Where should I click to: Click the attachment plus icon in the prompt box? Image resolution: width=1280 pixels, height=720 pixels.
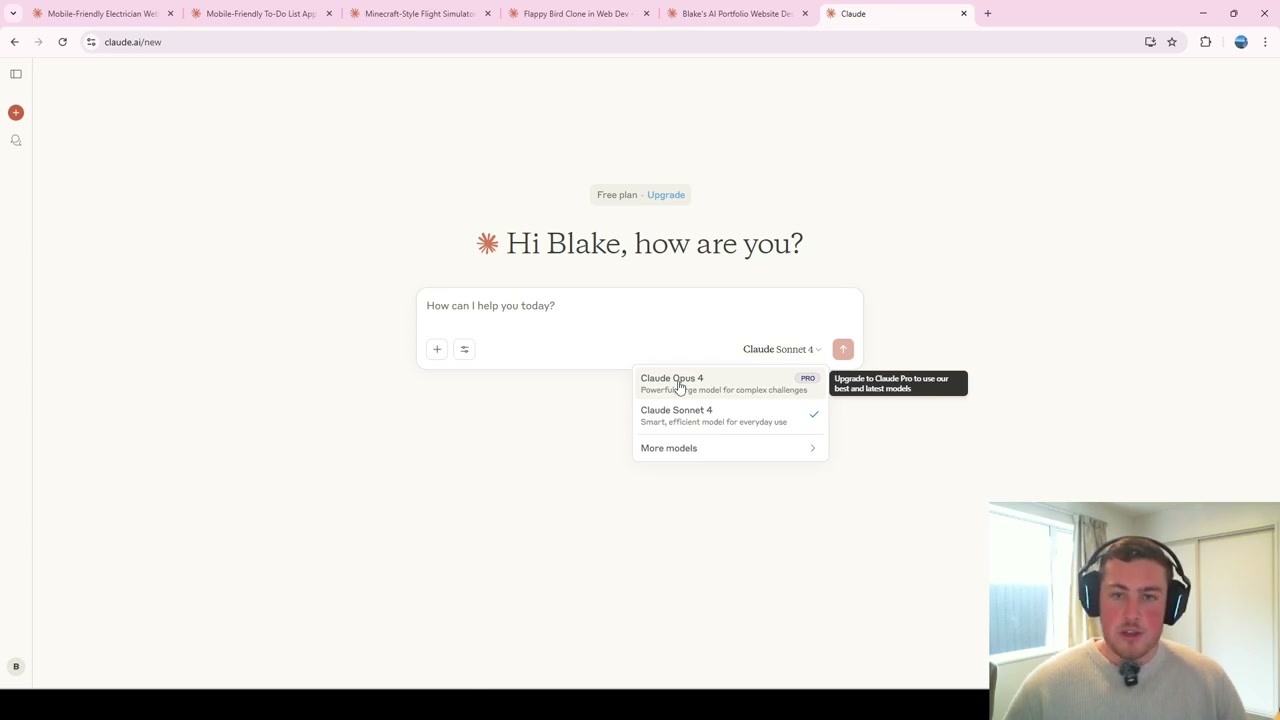437,349
